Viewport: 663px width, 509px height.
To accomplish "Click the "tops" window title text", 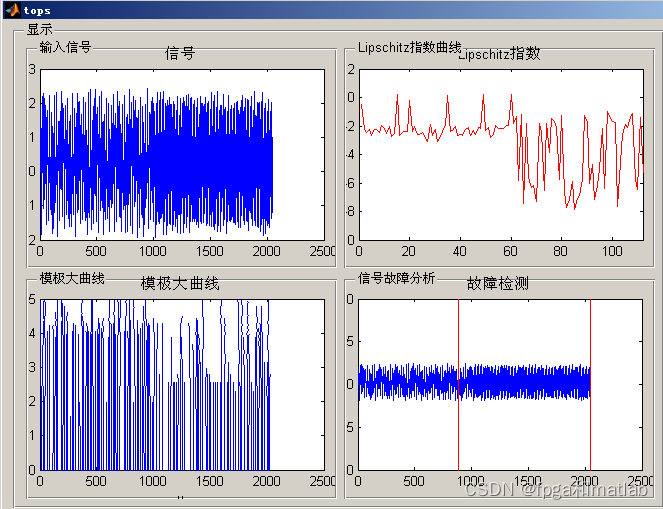I will [x=38, y=11].
